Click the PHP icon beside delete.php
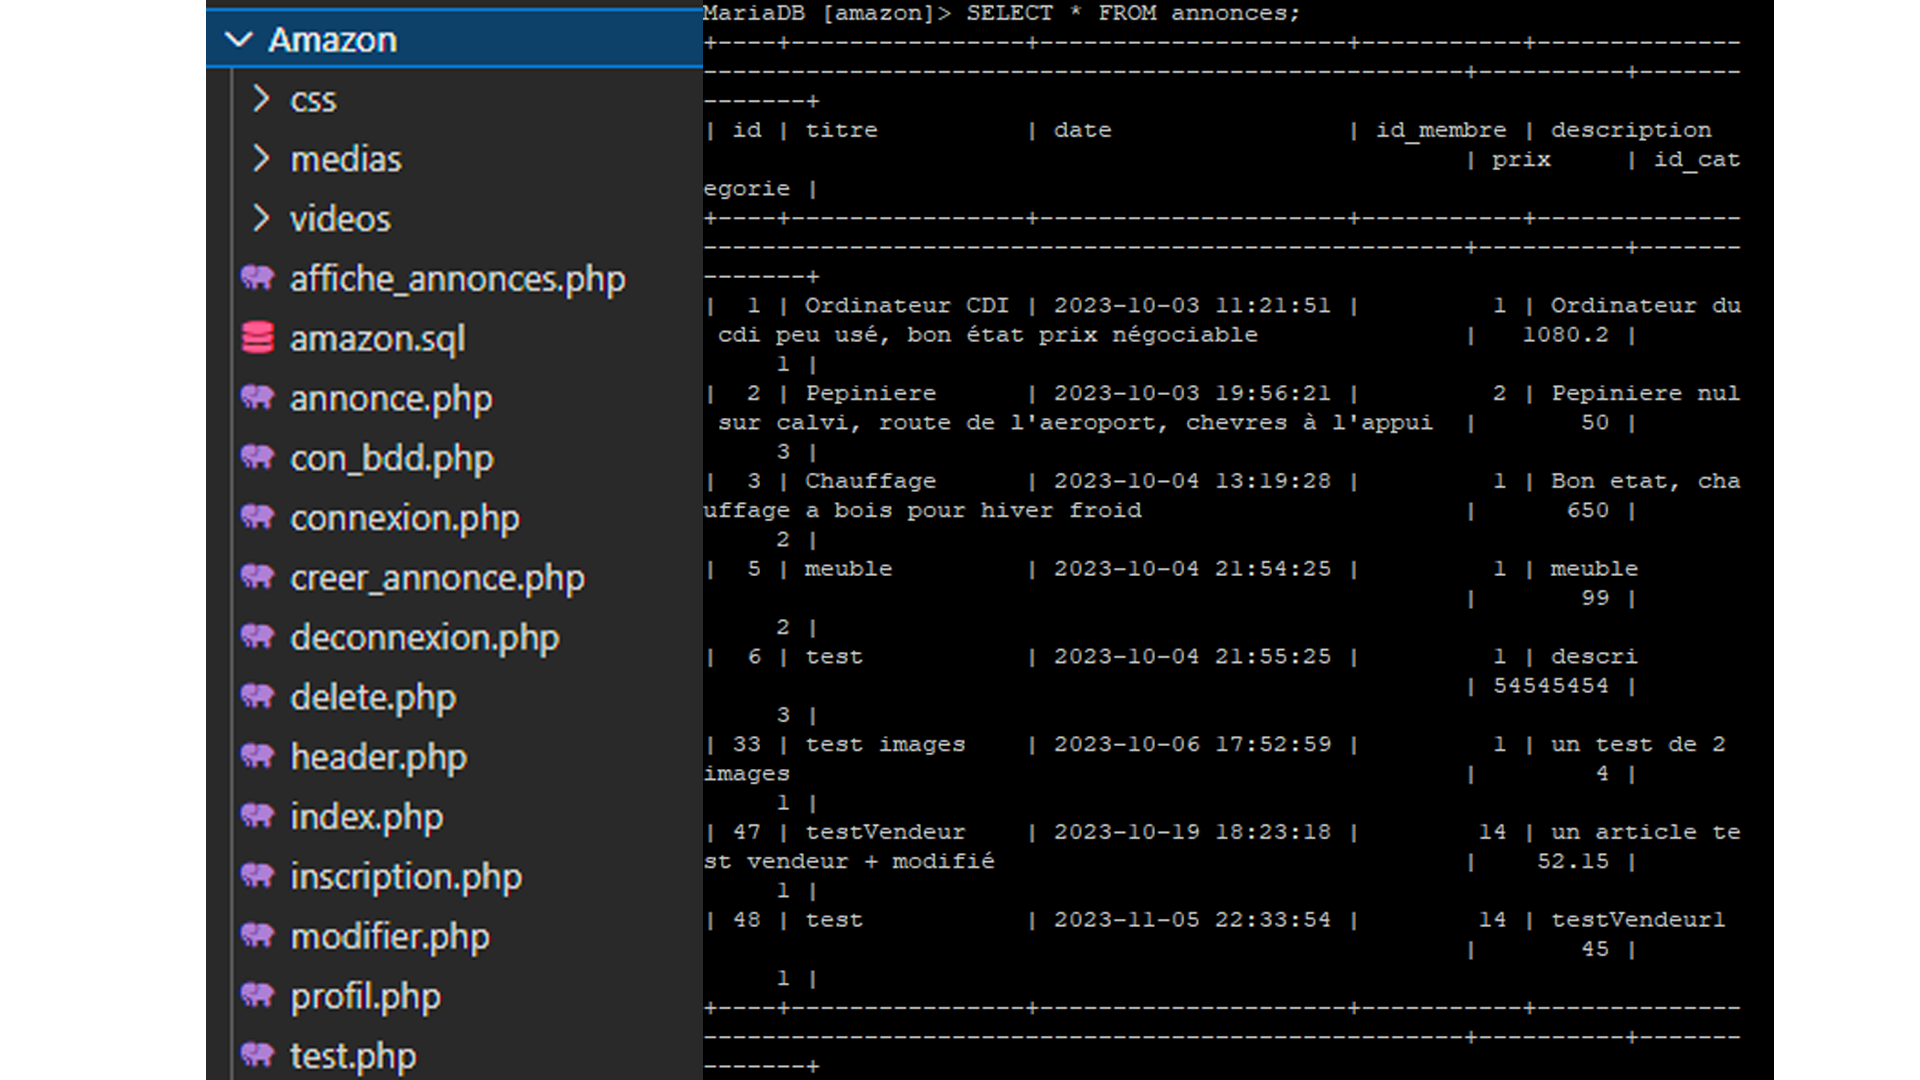This screenshot has height=1080, width=1920. tap(258, 697)
